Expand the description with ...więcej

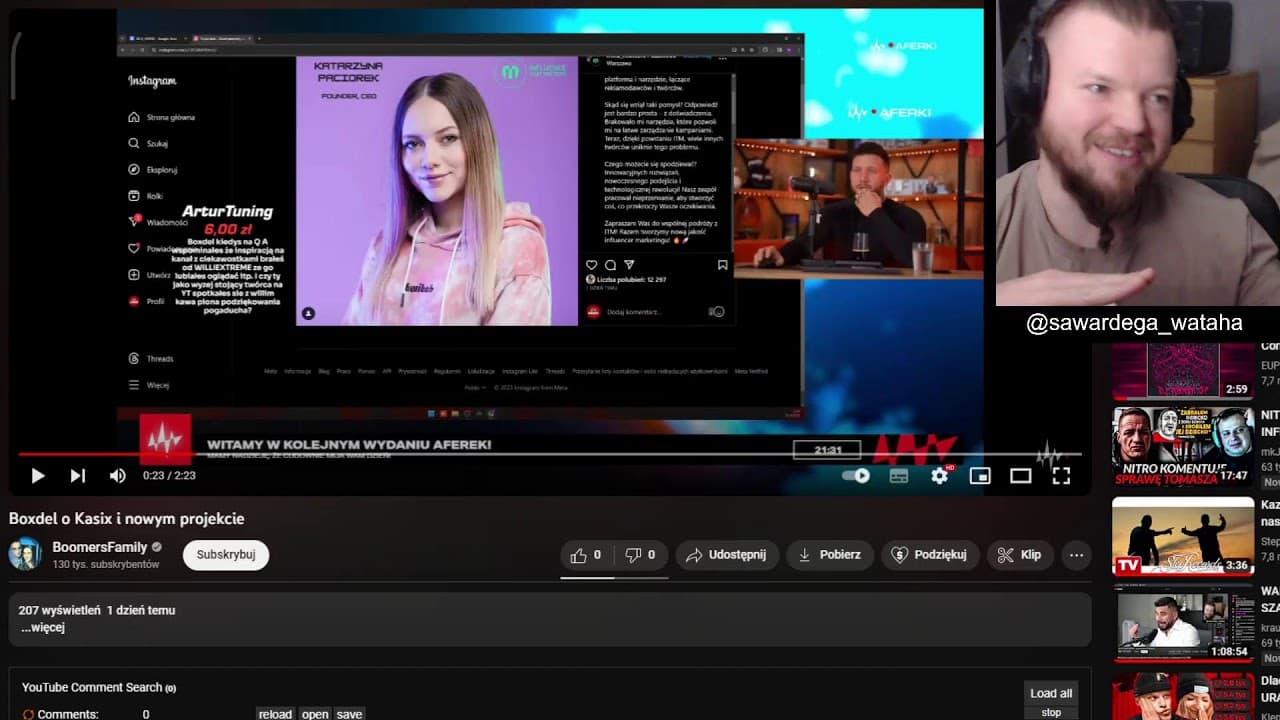(x=43, y=628)
